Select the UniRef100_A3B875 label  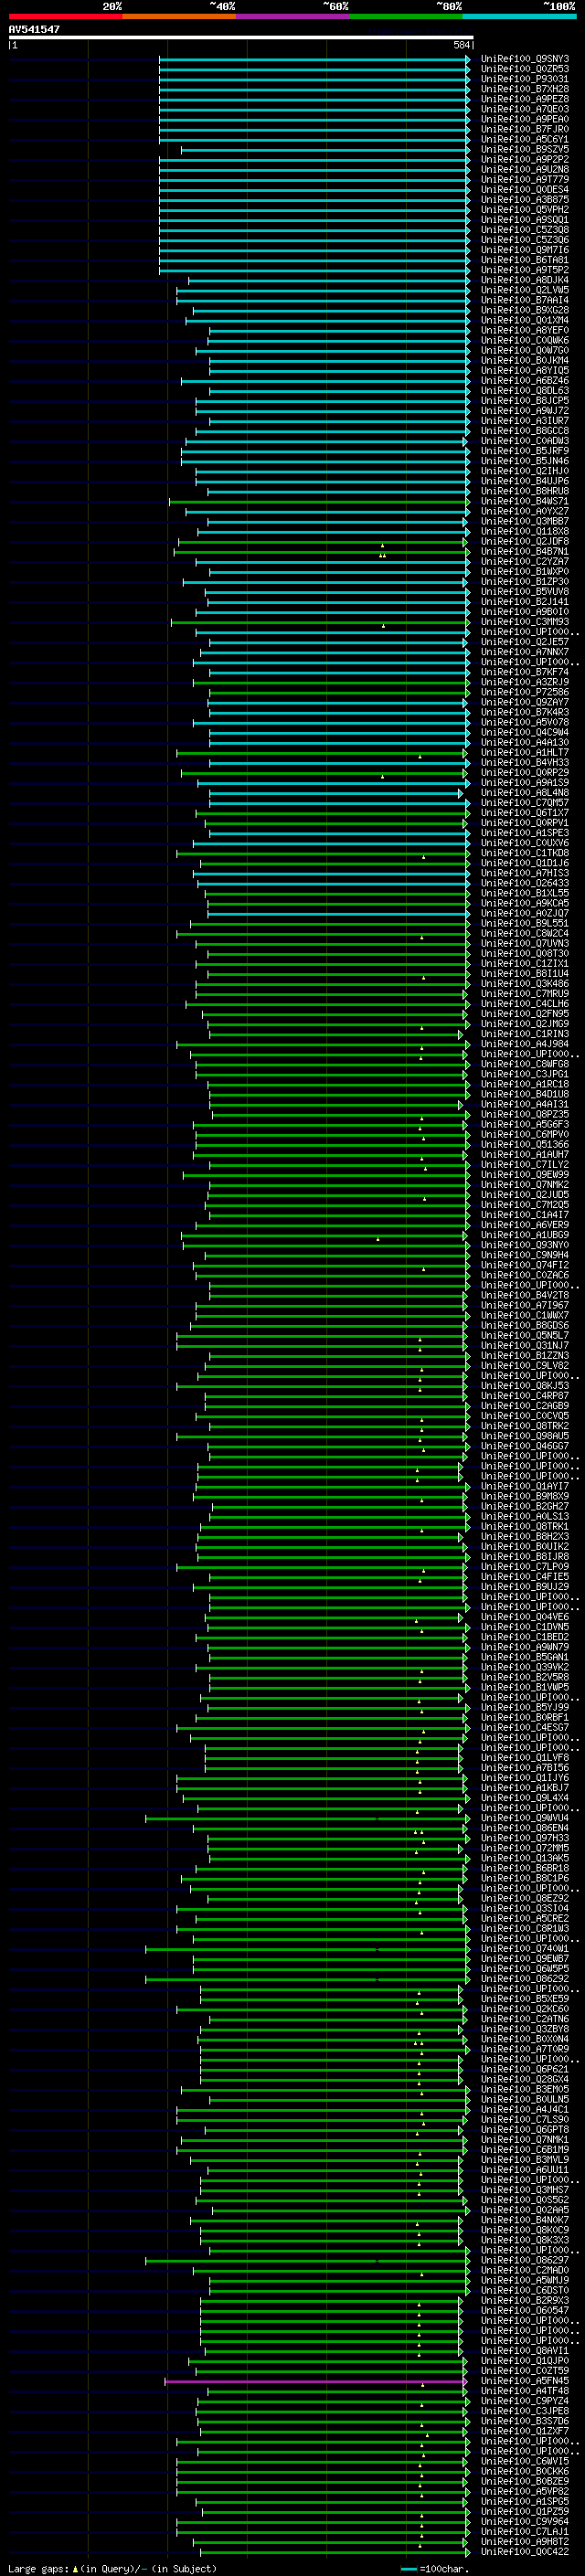tap(525, 199)
